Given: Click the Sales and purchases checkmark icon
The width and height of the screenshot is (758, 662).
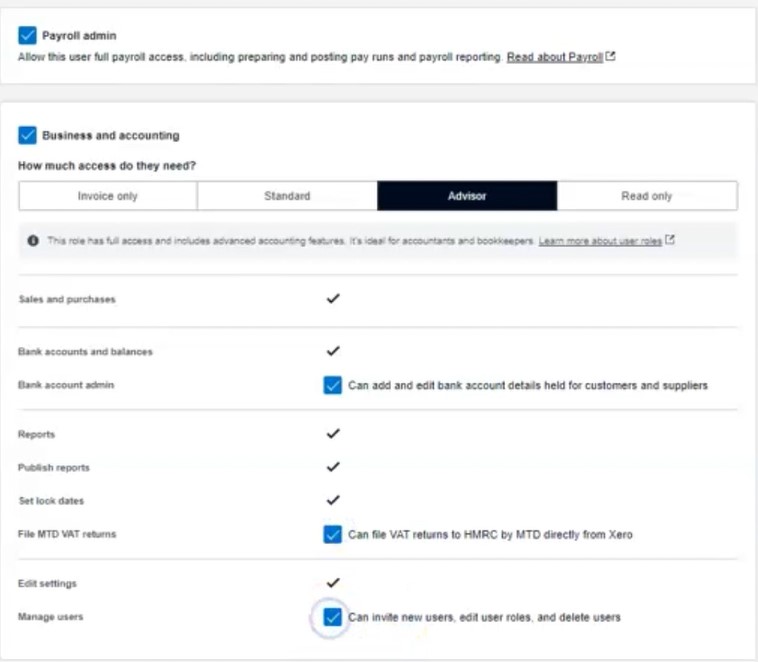Looking at the screenshot, I should click(x=333, y=299).
